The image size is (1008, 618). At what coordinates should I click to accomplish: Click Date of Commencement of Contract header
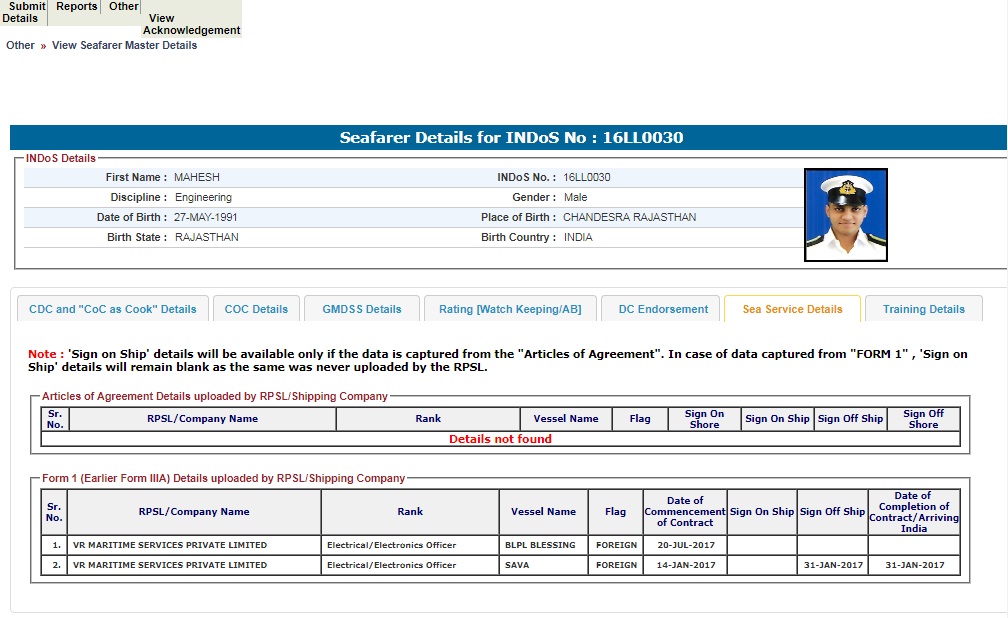685,511
